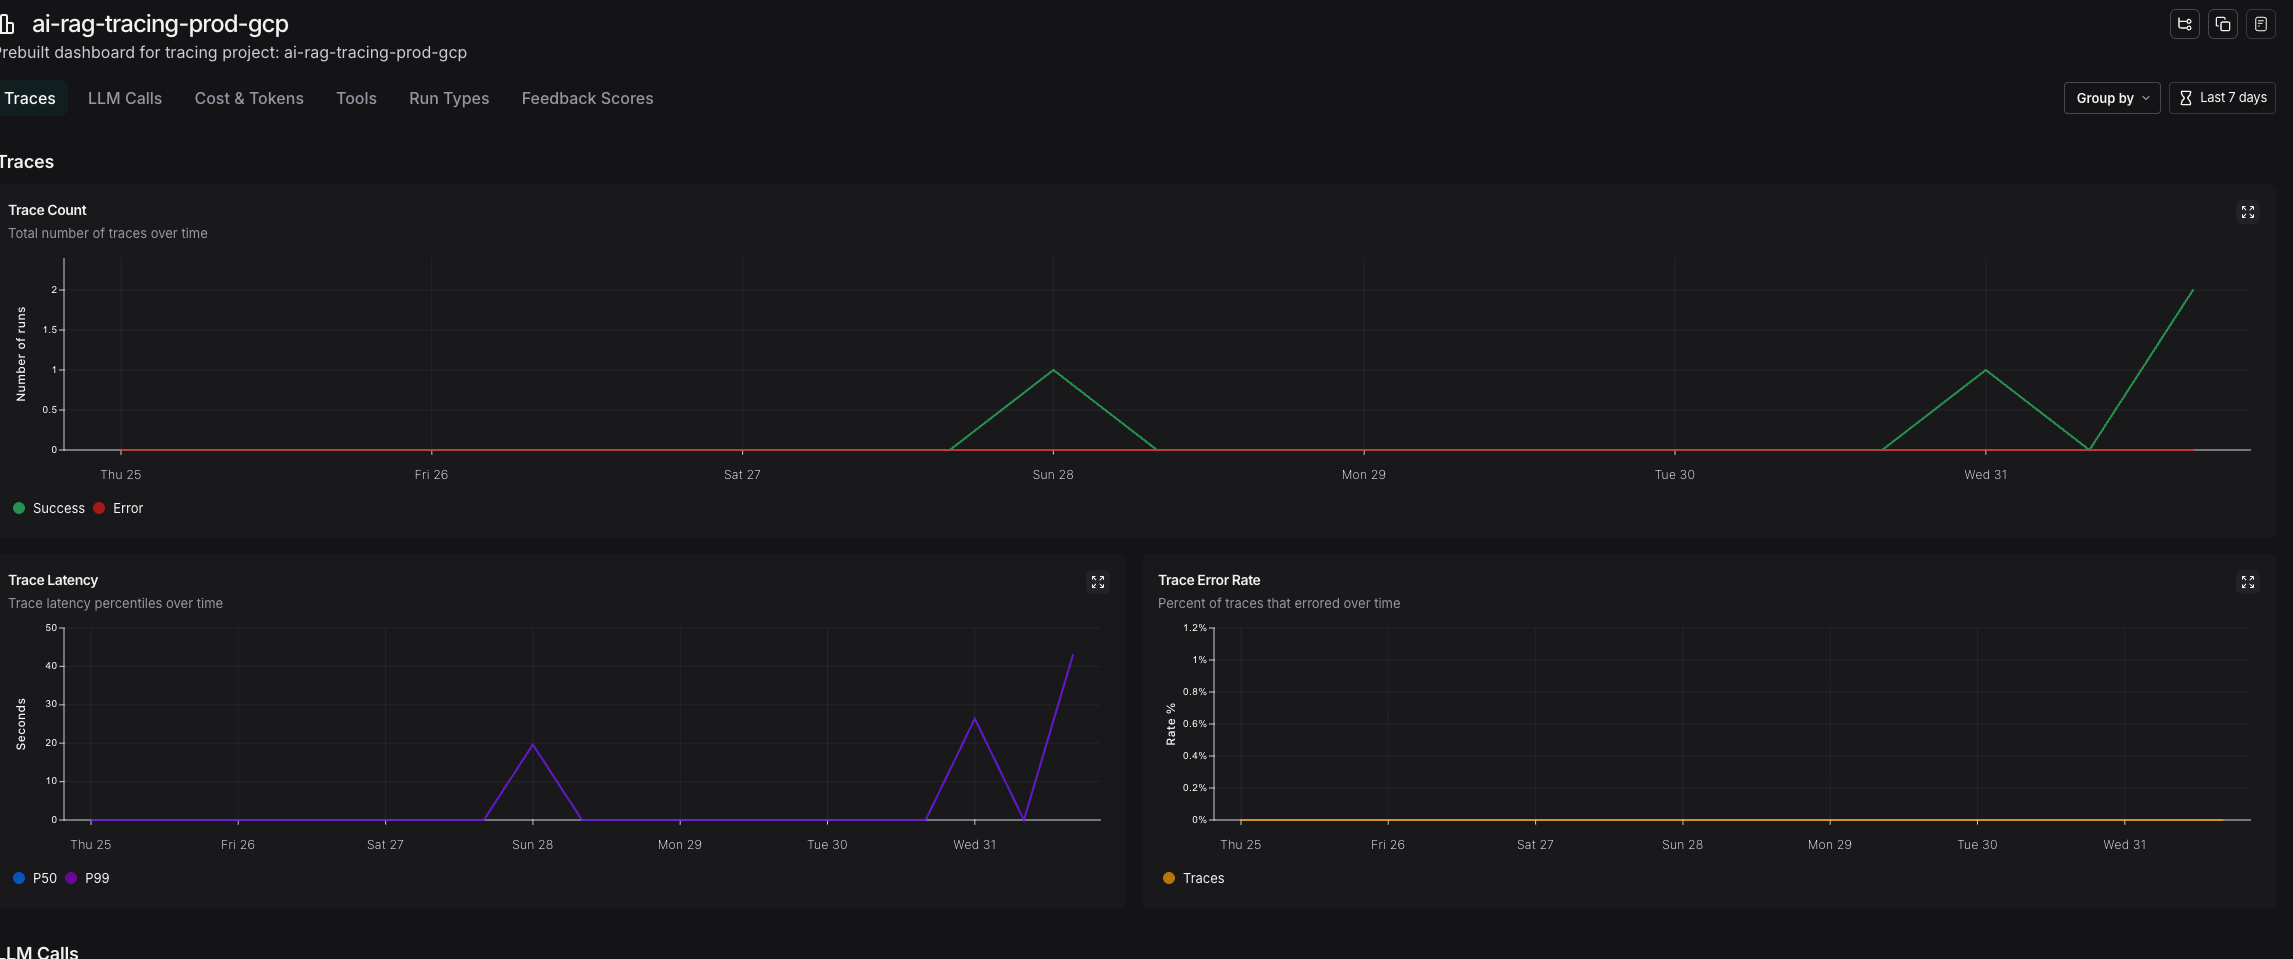Toggle the Success series in Trace Count legend
The height and width of the screenshot is (959, 2293).
[x=48, y=508]
